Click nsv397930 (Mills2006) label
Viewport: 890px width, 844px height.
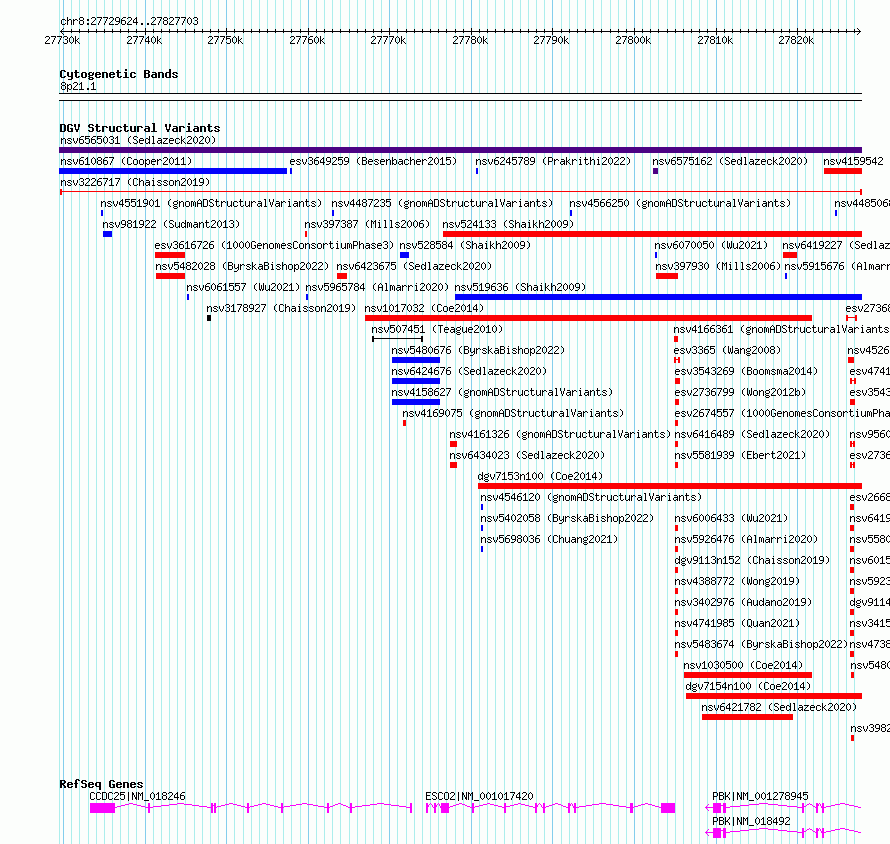tap(718, 266)
